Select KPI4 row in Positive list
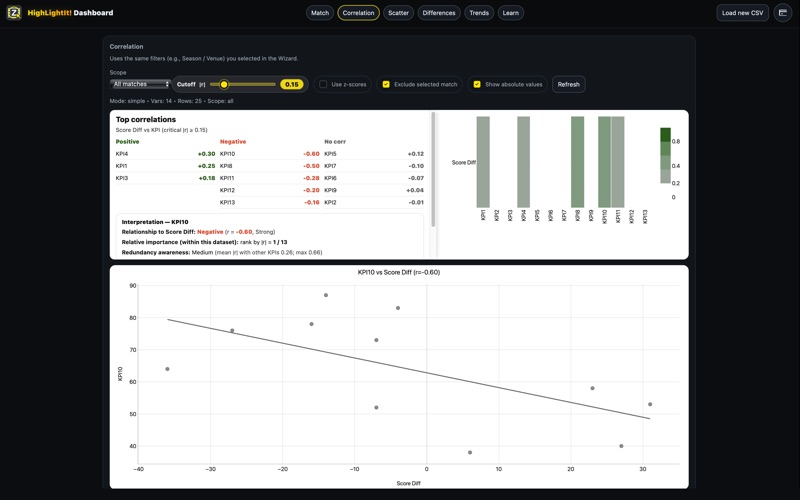The image size is (800, 500). click(165, 154)
